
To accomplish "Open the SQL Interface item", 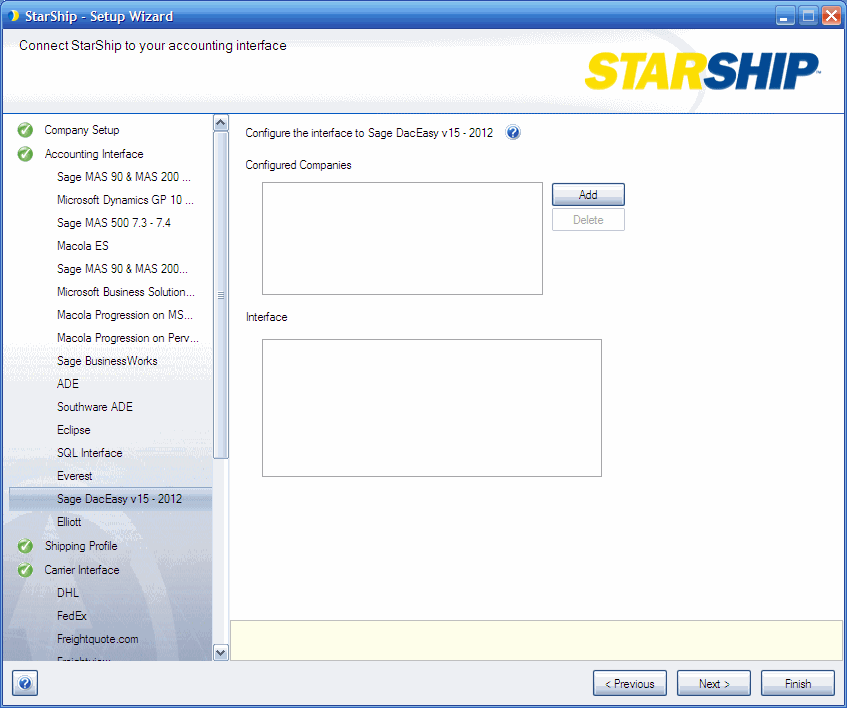I will click(x=90, y=453).
